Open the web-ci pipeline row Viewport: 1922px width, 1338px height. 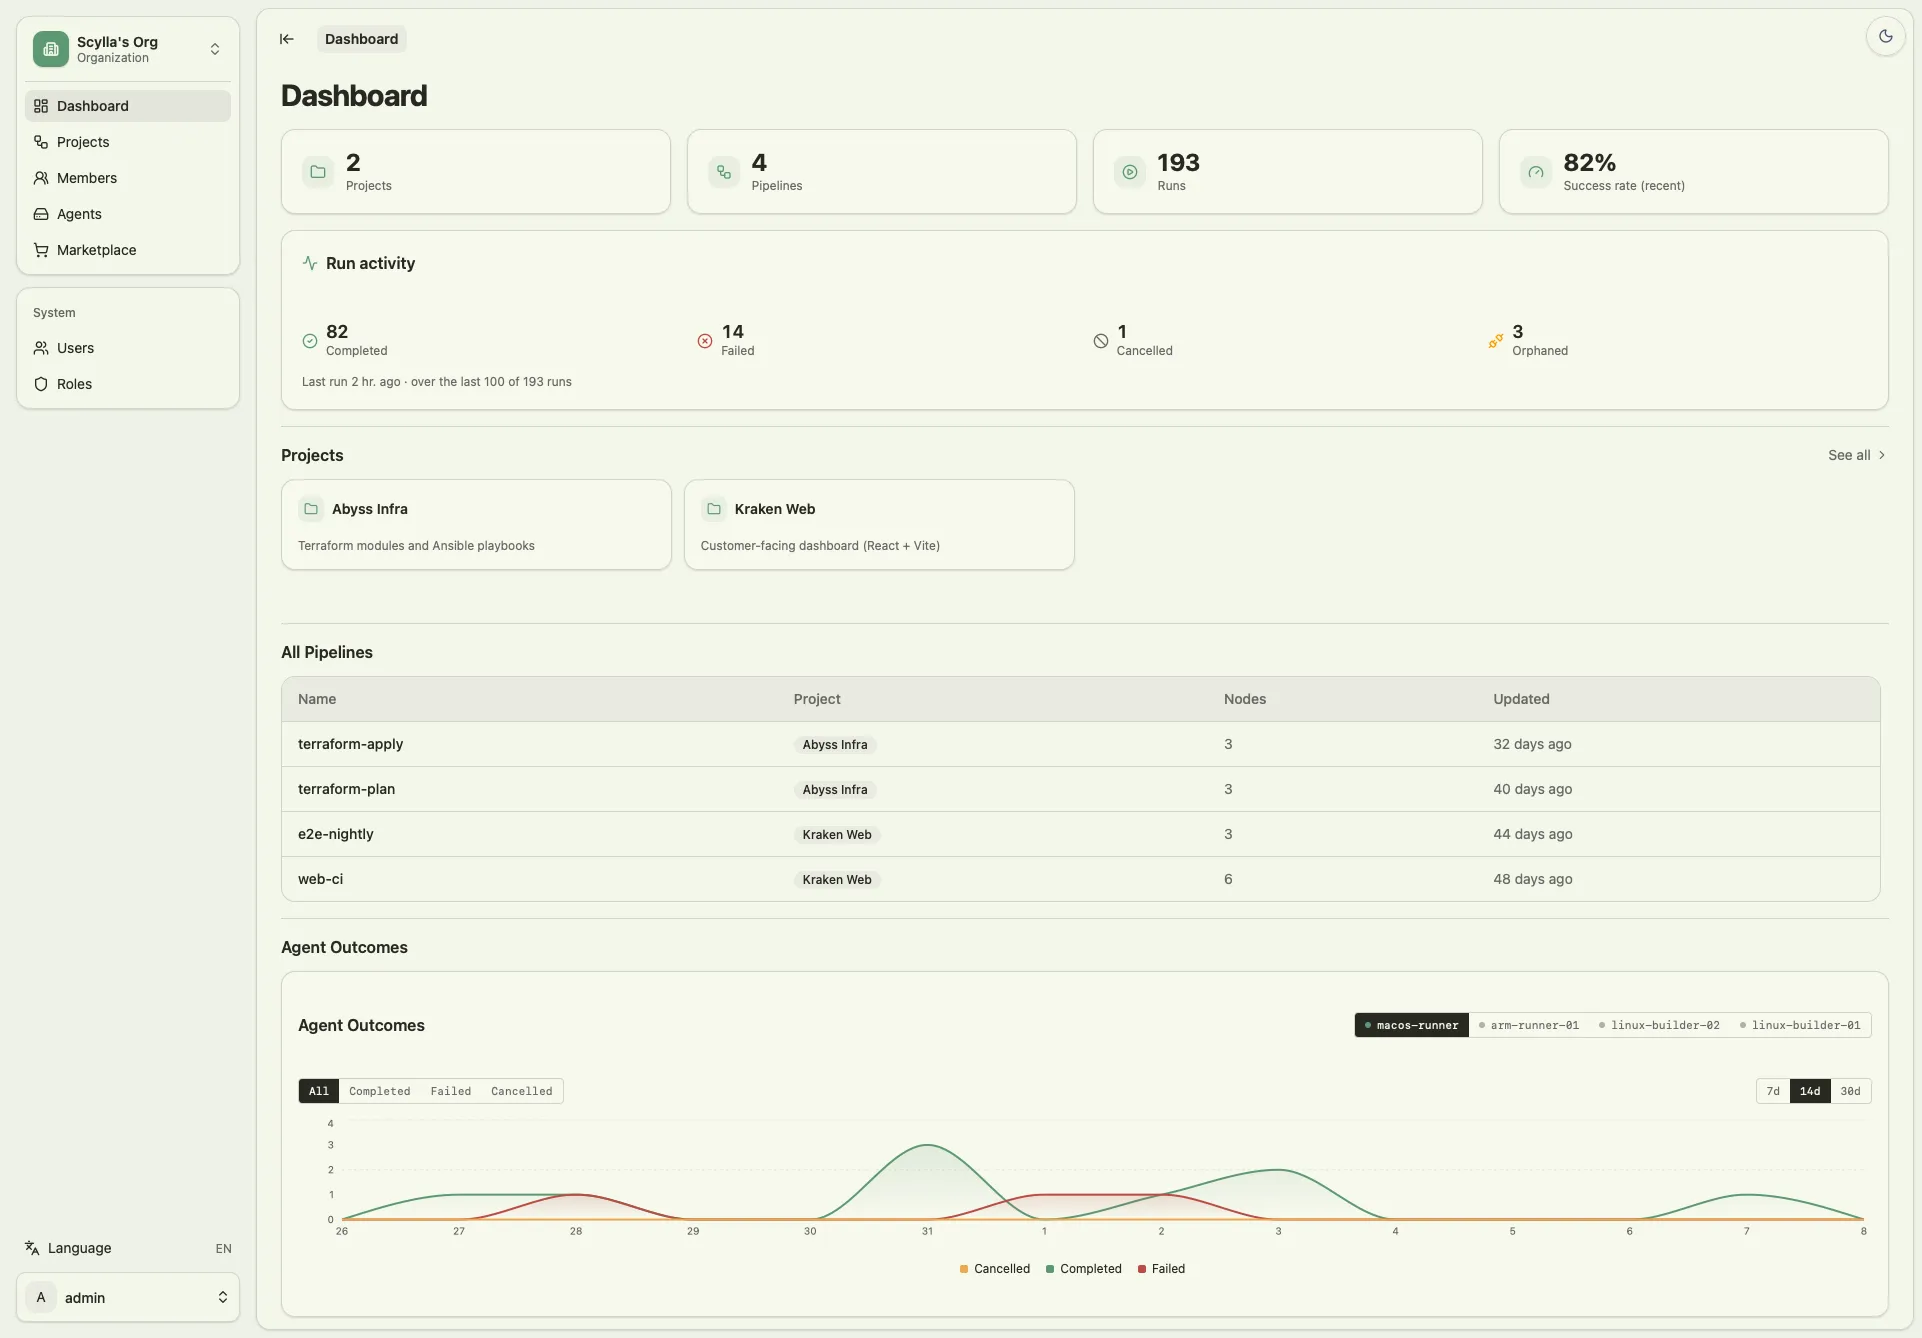coord(1081,879)
